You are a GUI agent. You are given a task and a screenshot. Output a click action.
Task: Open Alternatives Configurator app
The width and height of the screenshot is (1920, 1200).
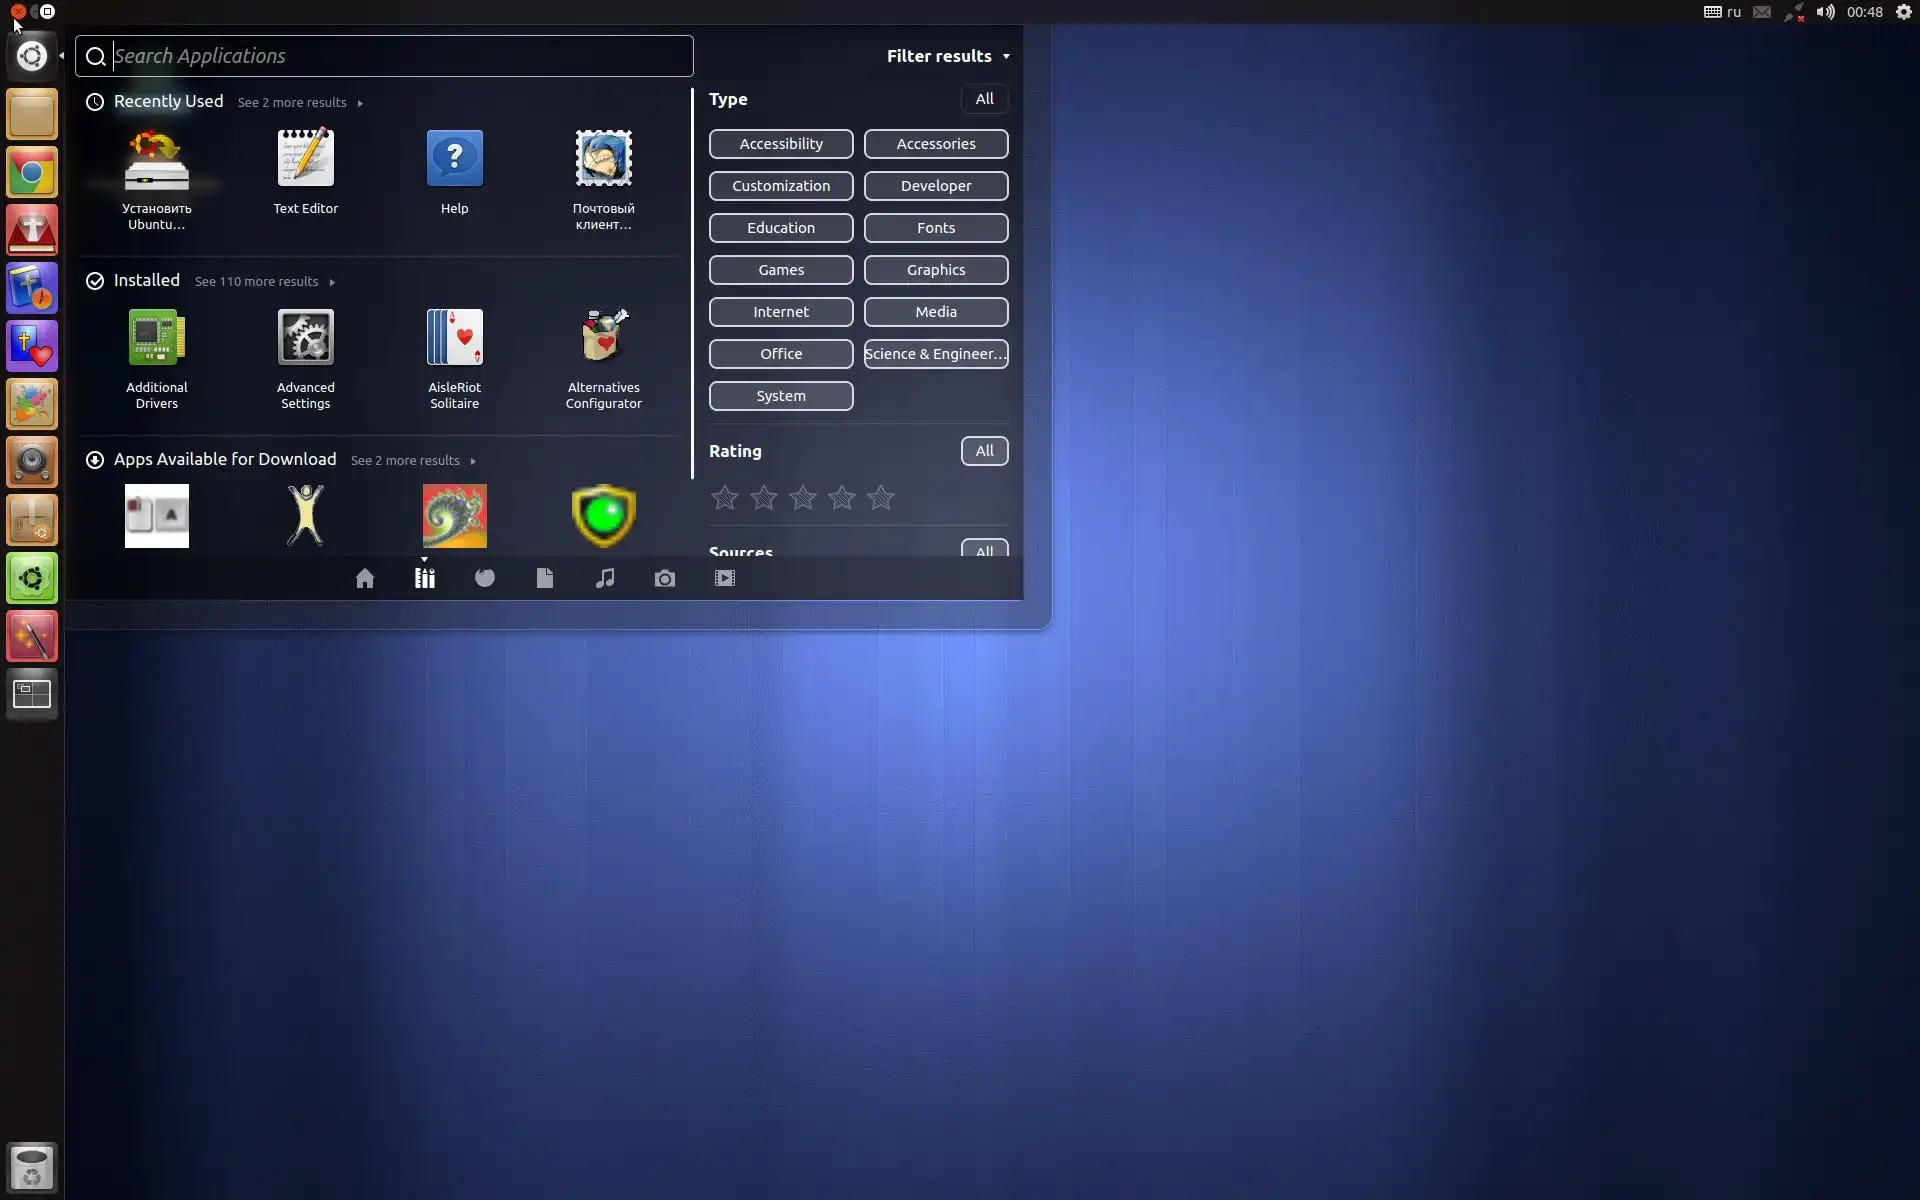tap(603, 338)
